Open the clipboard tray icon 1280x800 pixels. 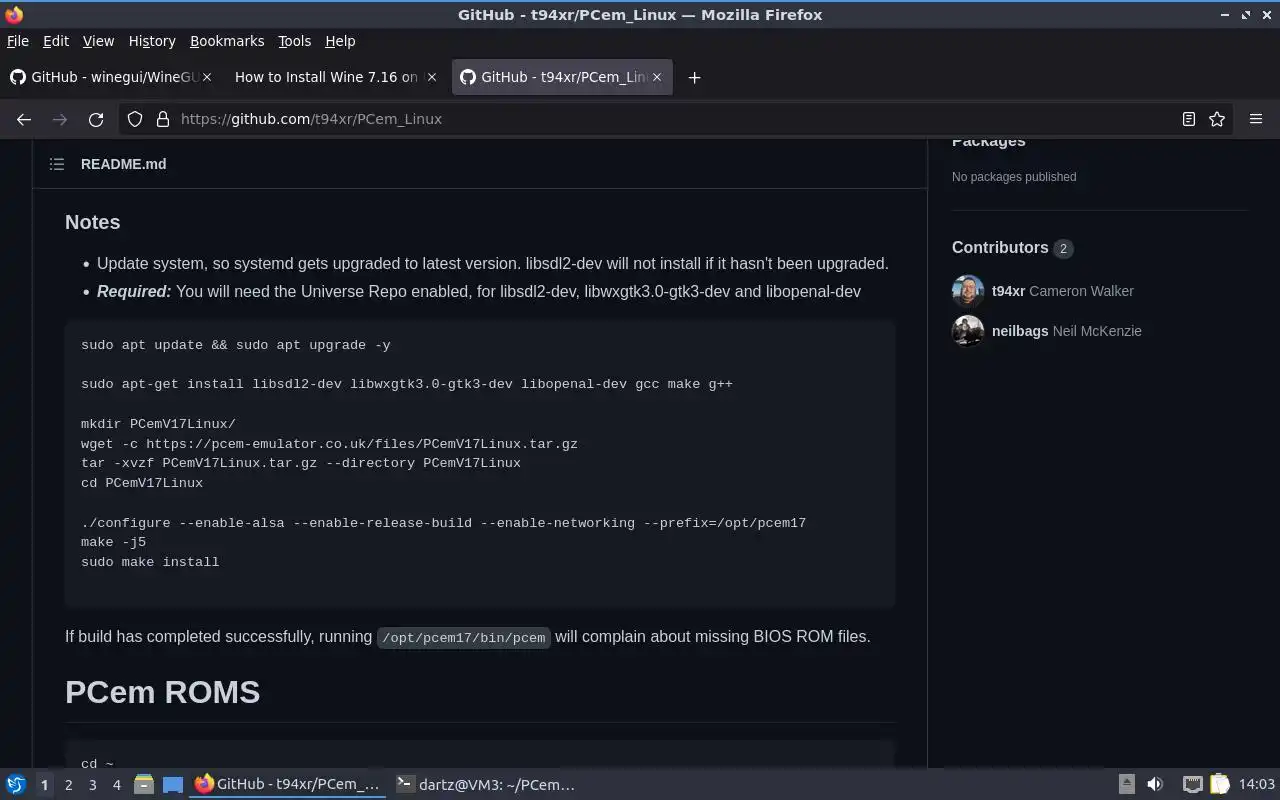[x=1219, y=785]
